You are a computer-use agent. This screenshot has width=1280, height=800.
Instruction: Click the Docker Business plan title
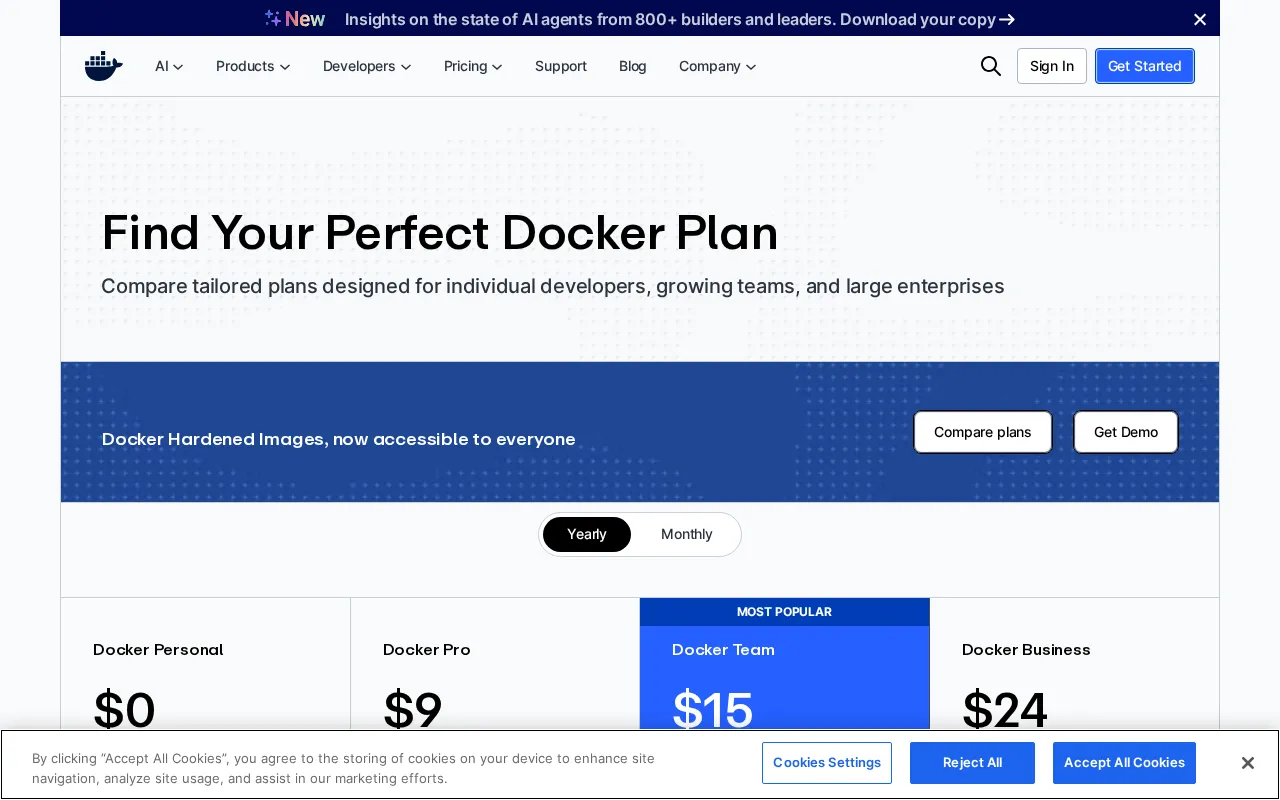click(x=1026, y=650)
